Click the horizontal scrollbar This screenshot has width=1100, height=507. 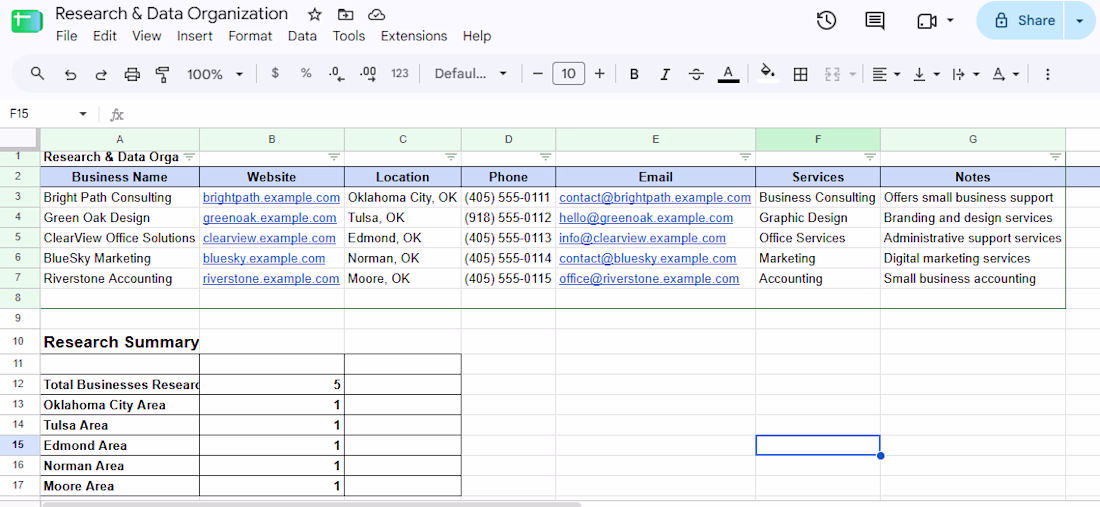312,503
